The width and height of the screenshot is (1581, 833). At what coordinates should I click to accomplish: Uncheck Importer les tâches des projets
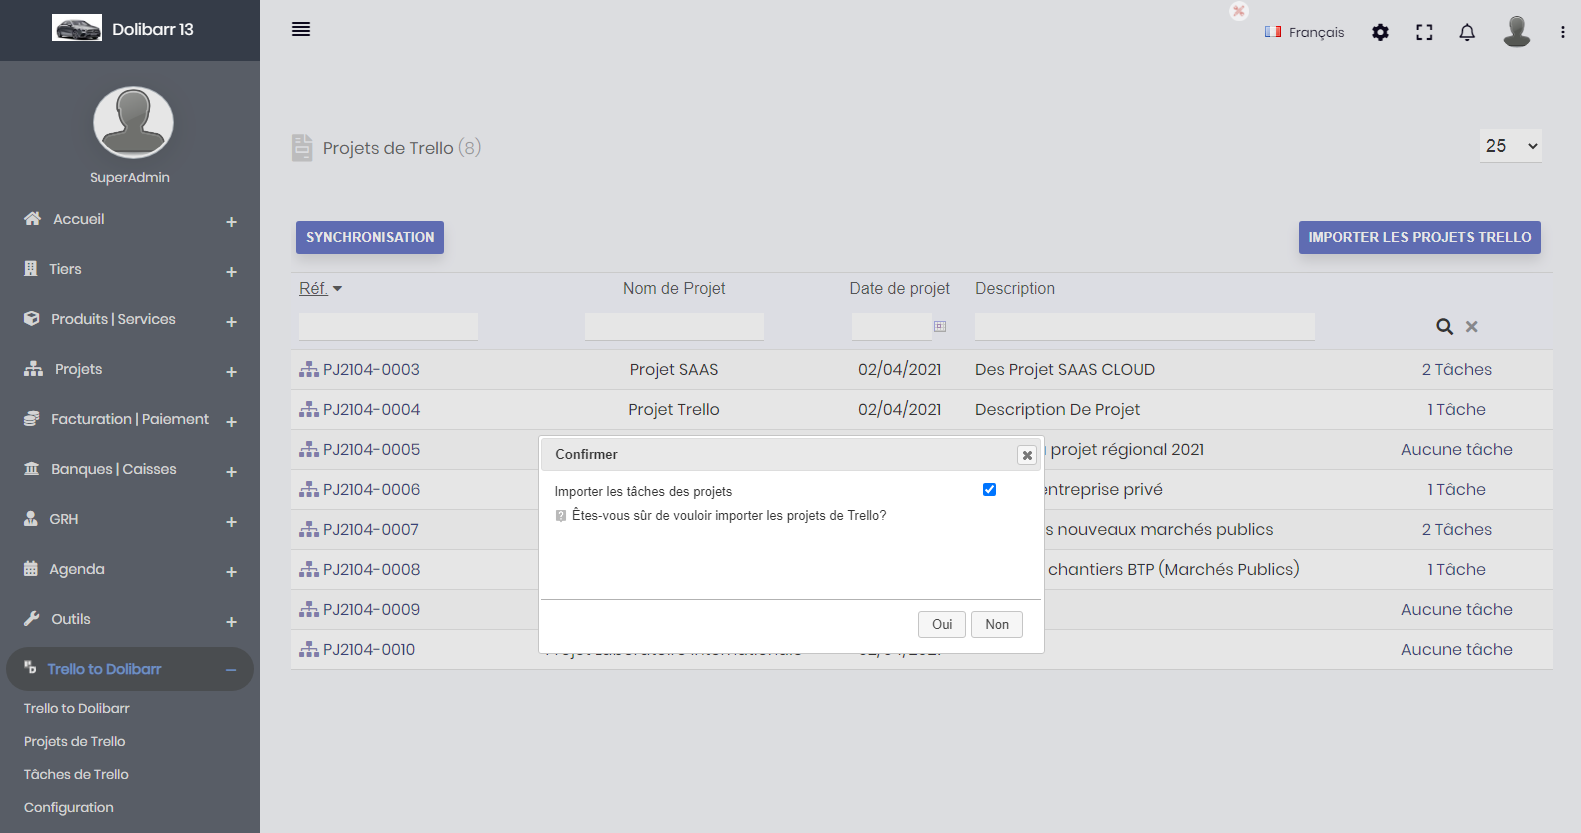pyautogui.click(x=989, y=489)
